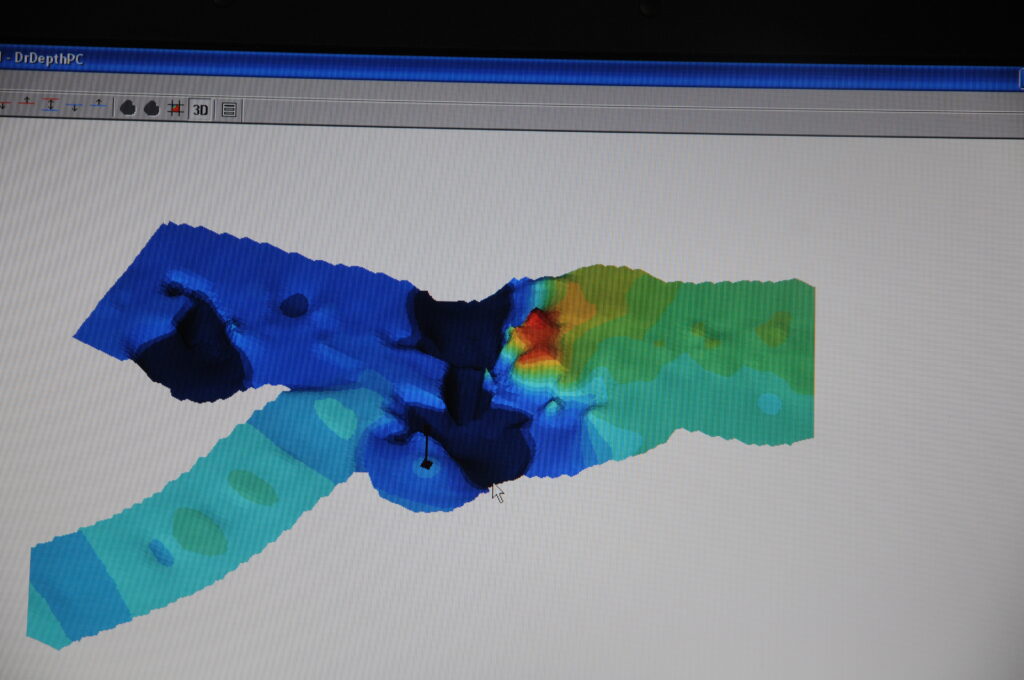Screen dimensions: 1024x680
Task: Toggle the 3D view button
Action: point(200,110)
